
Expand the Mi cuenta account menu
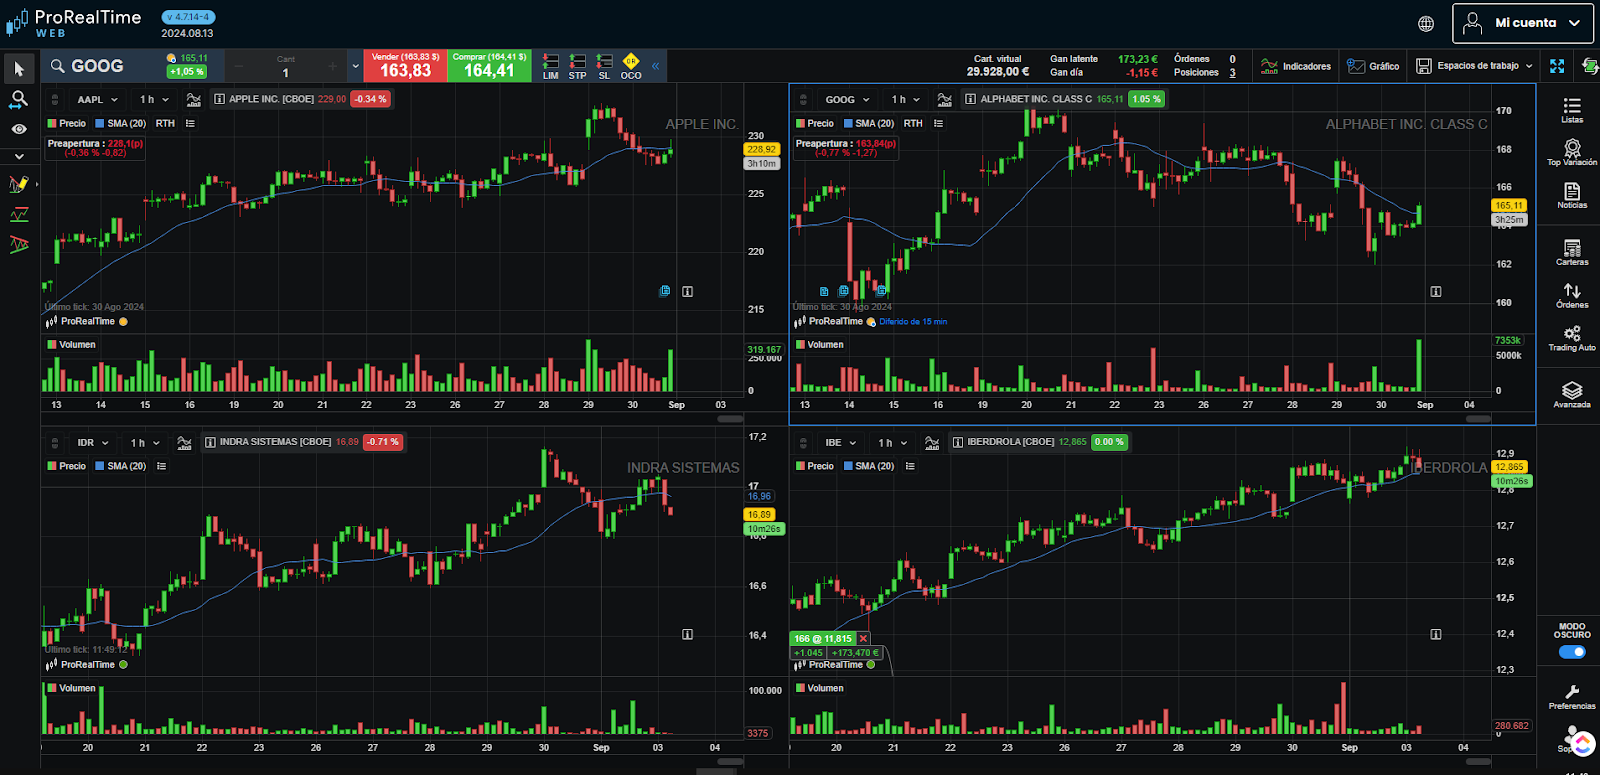1522,23
